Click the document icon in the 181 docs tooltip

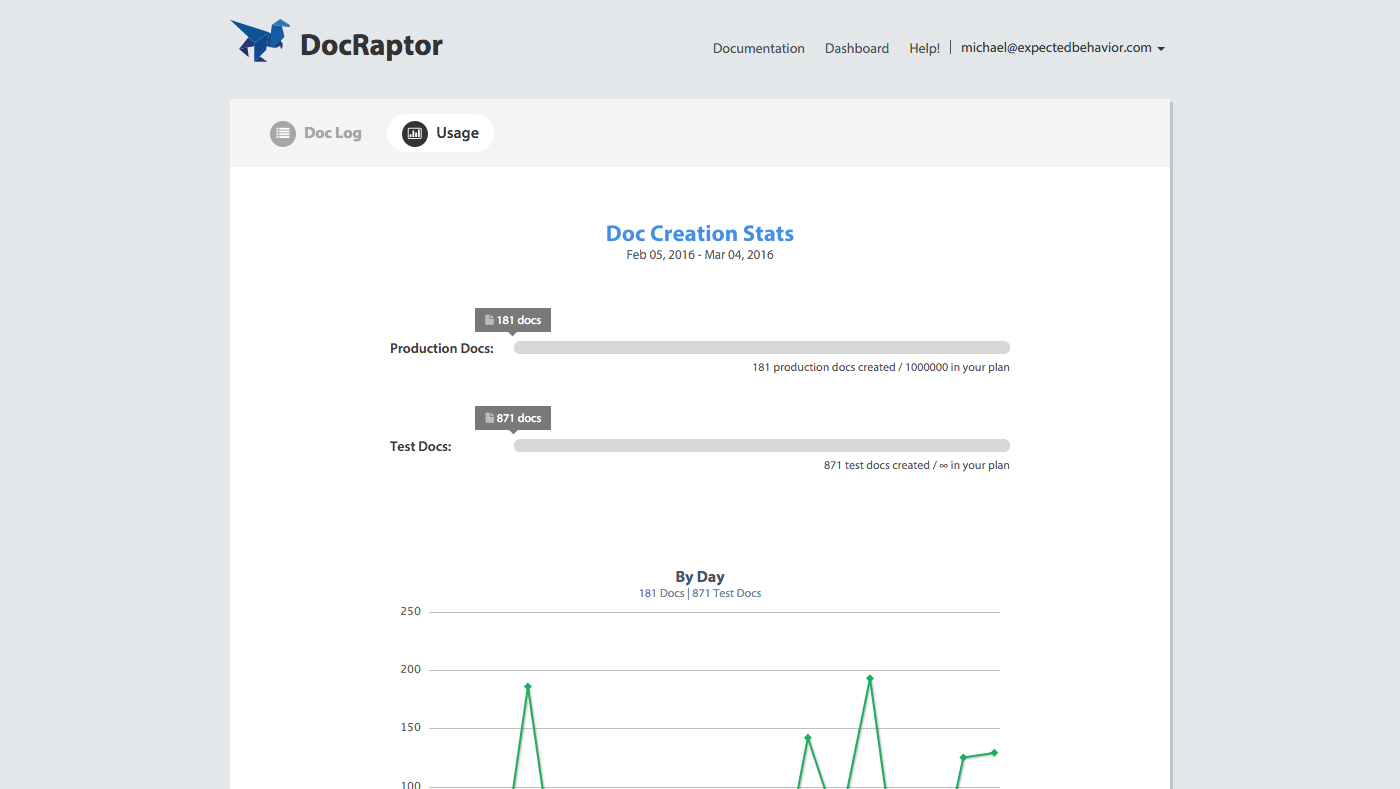[488, 319]
